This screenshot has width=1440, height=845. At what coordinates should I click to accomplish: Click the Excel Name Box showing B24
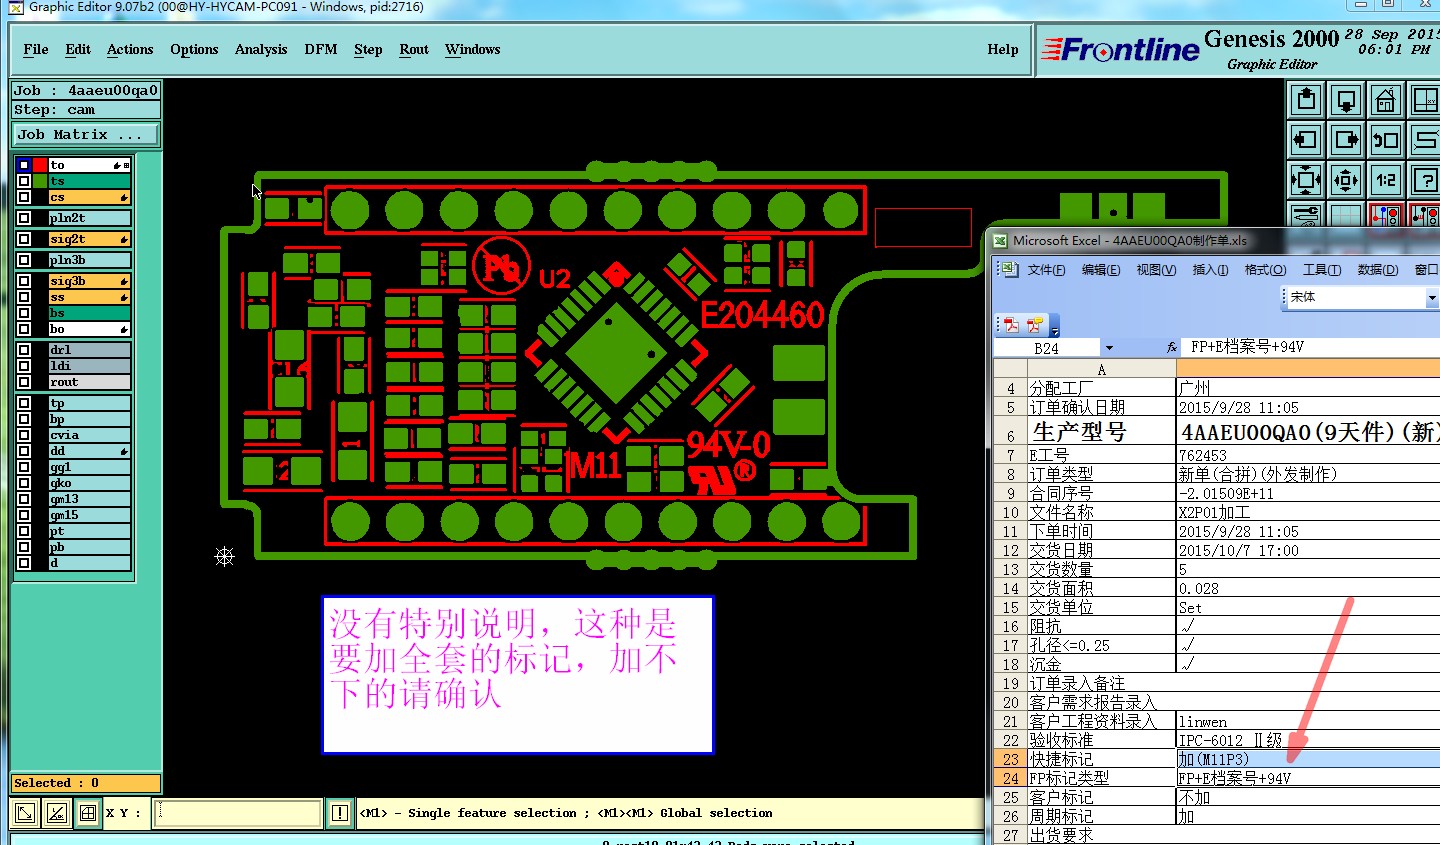point(1048,348)
